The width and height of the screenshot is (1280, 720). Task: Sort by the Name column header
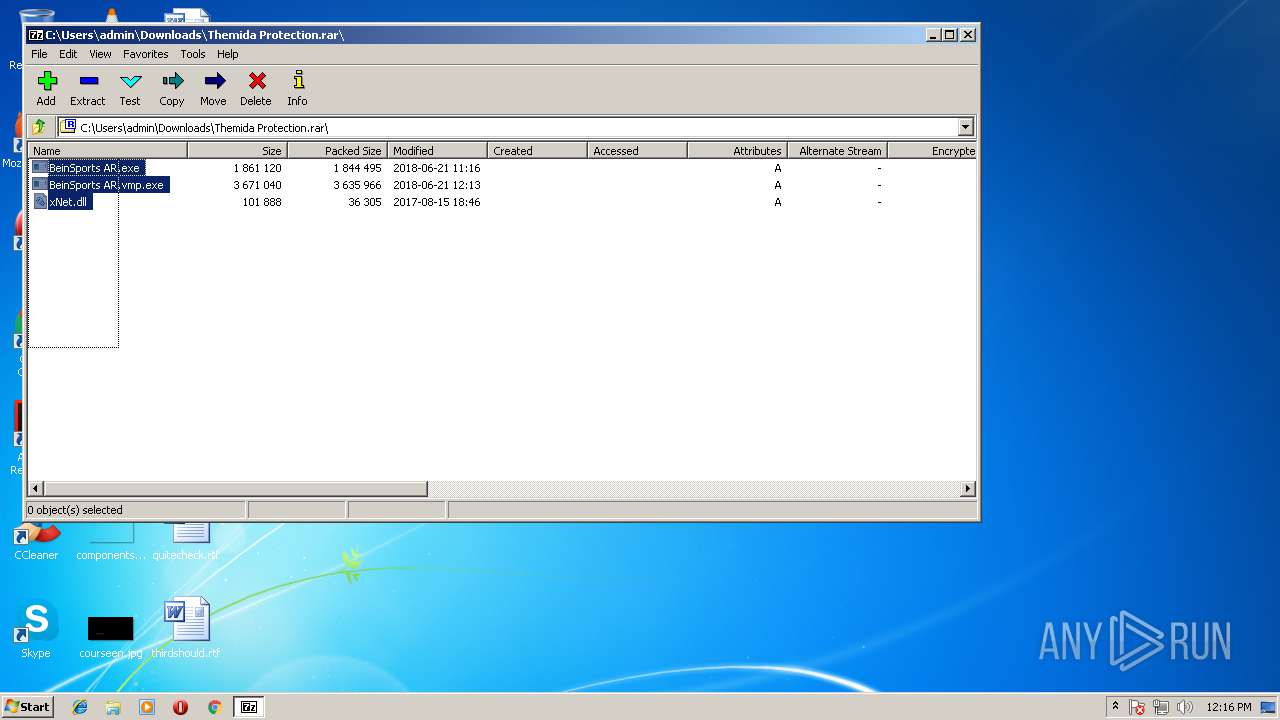[x=108, y=151]
